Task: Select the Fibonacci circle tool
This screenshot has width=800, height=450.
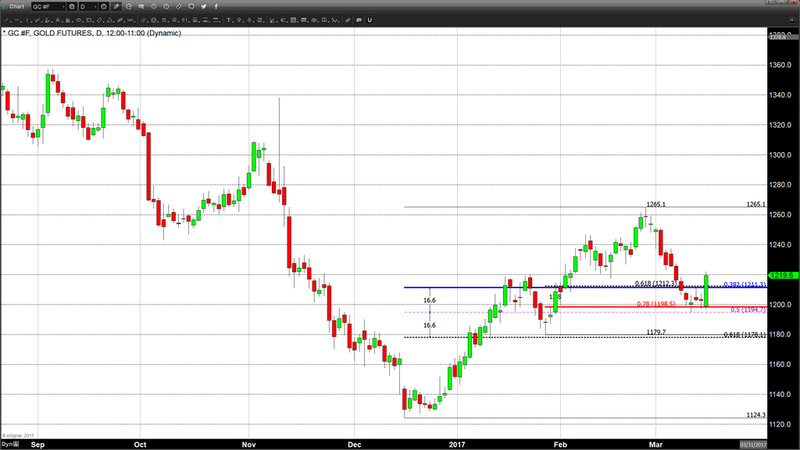Action: (154, 20)
